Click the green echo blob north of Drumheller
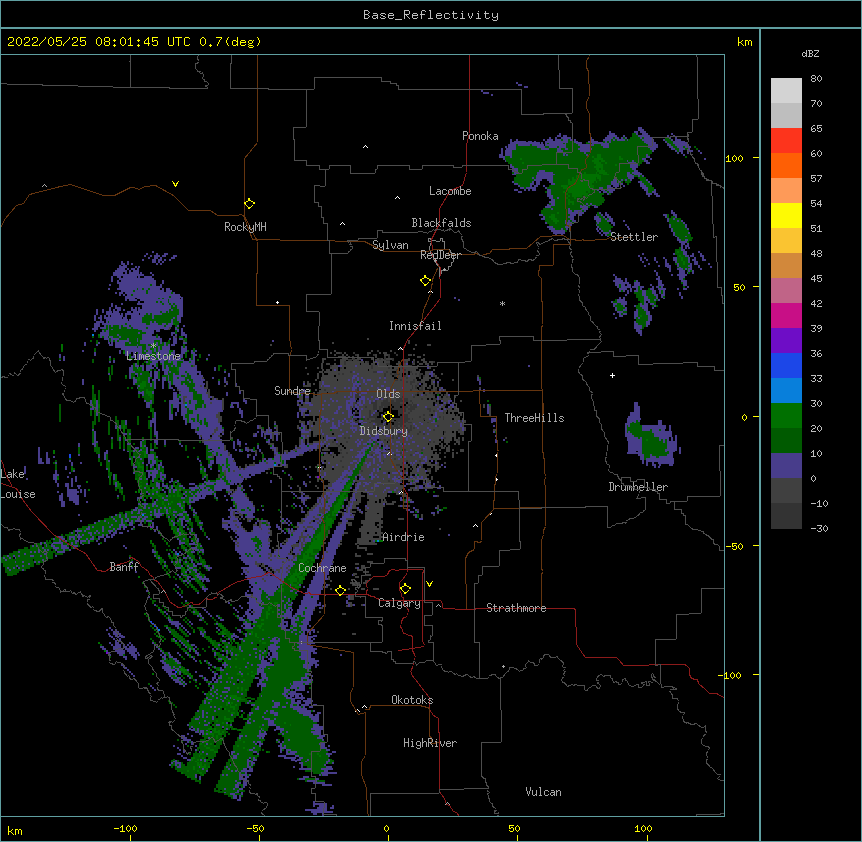This screenshot has width=862, height=842. coord(651,440)
